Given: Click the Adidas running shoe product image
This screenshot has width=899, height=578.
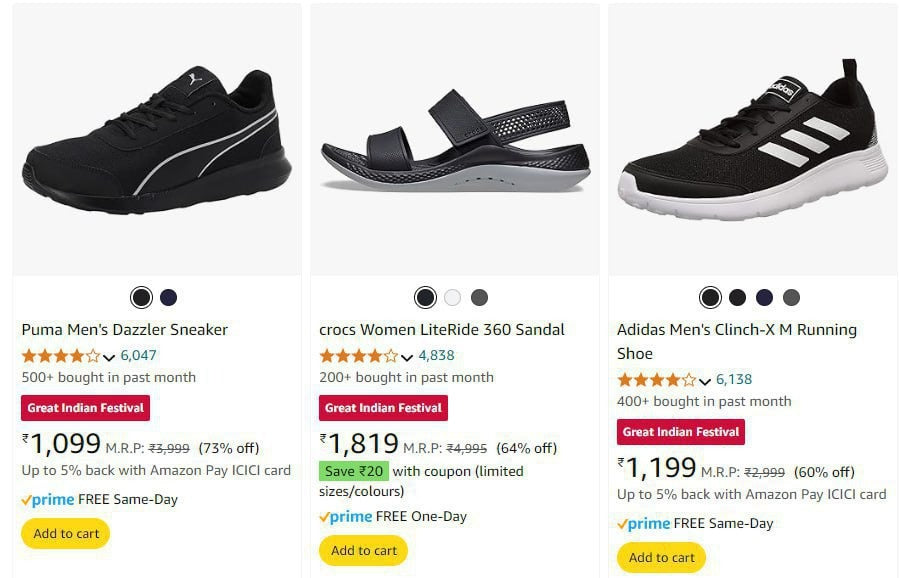Looking at the screenshot, I should [750, 140].
